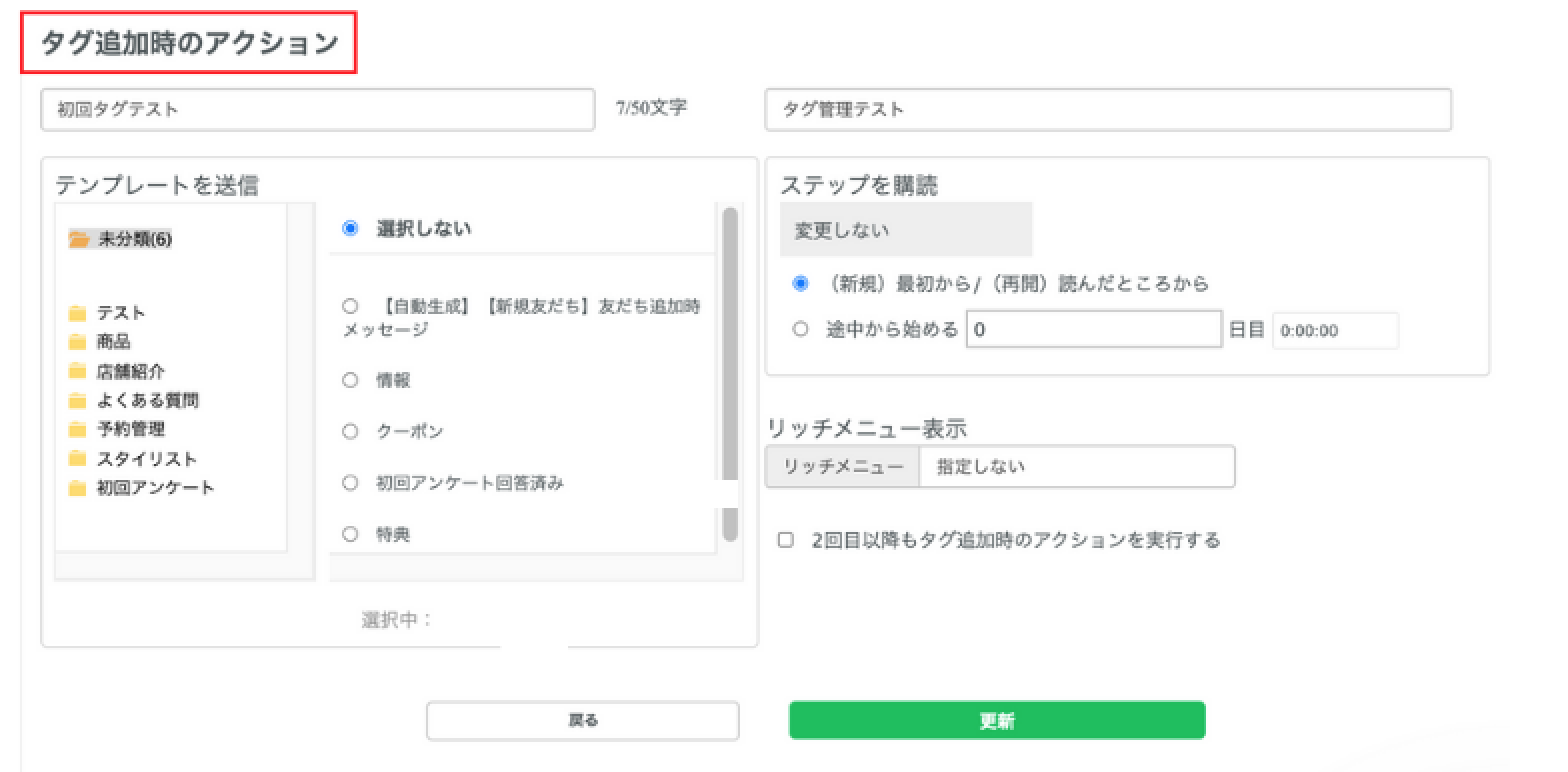
Task: Select the クーポン template radio button
Action: [350, 431]
